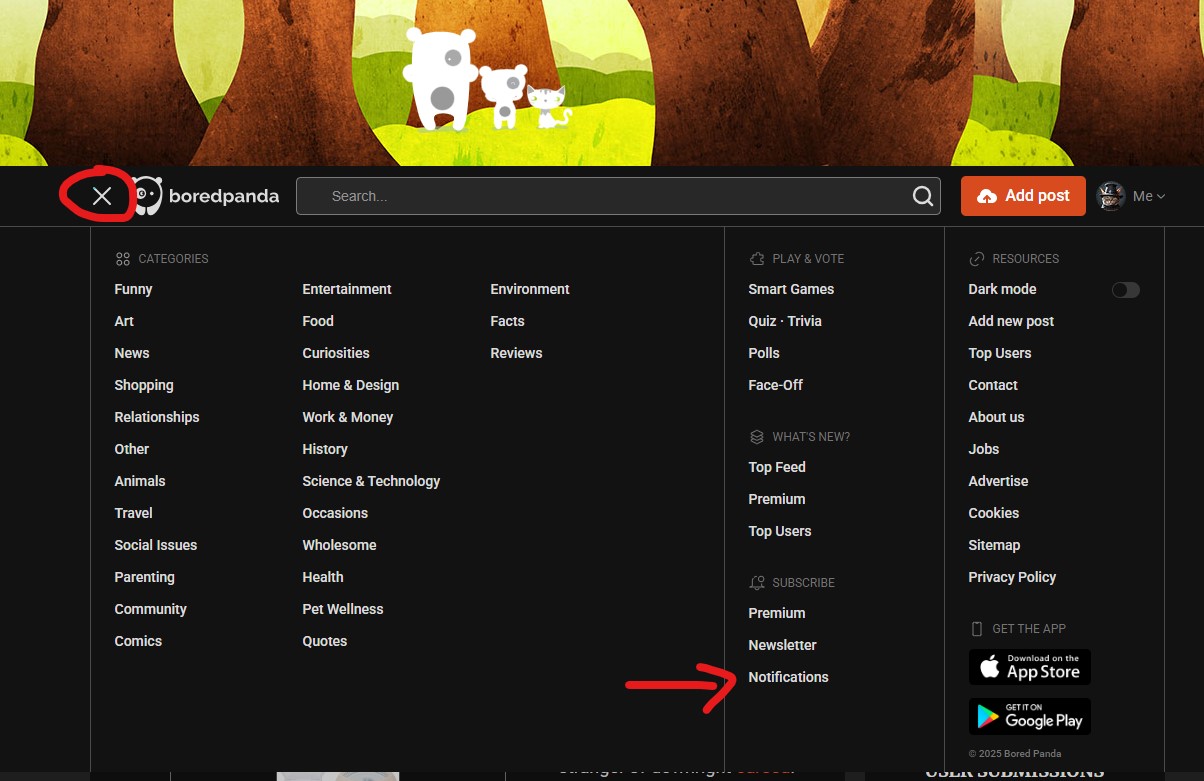Open the Pet Wellness category
Image resolution: width=1204 pixels, height=781 pixels.
pyautogui.click(x=342, y=609)
